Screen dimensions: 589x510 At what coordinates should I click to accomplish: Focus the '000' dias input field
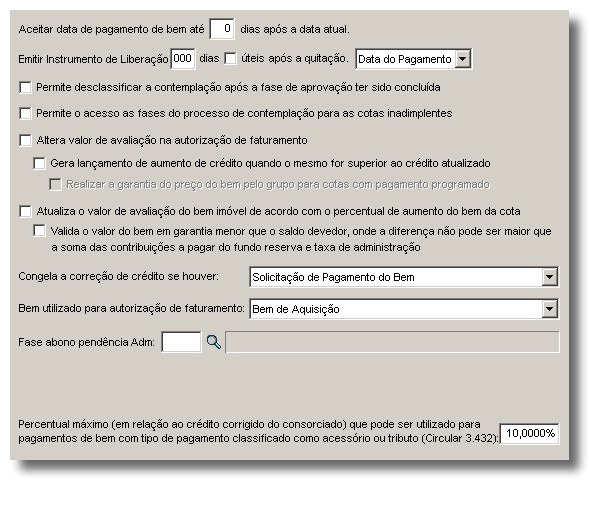pyautogui.click(x=183, y=59)
